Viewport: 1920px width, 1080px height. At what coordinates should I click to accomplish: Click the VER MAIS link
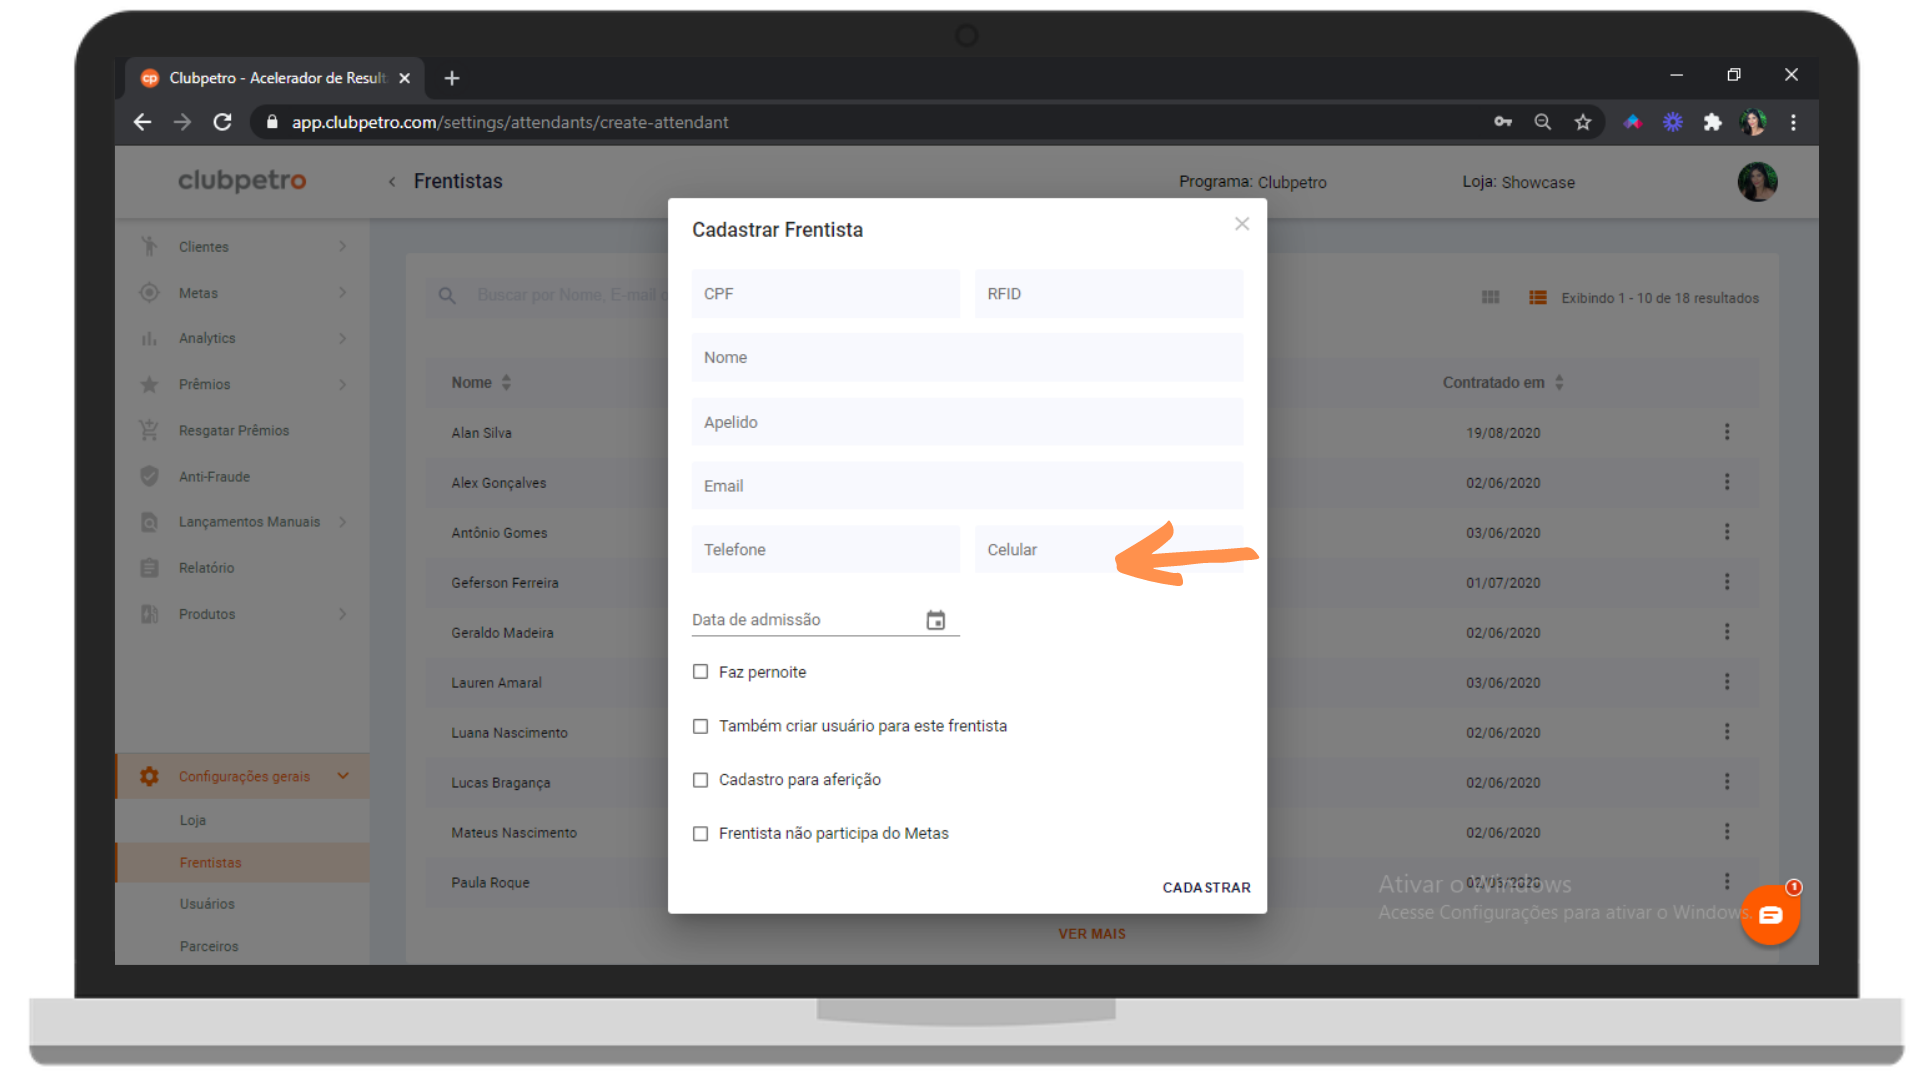[1091, 934]
